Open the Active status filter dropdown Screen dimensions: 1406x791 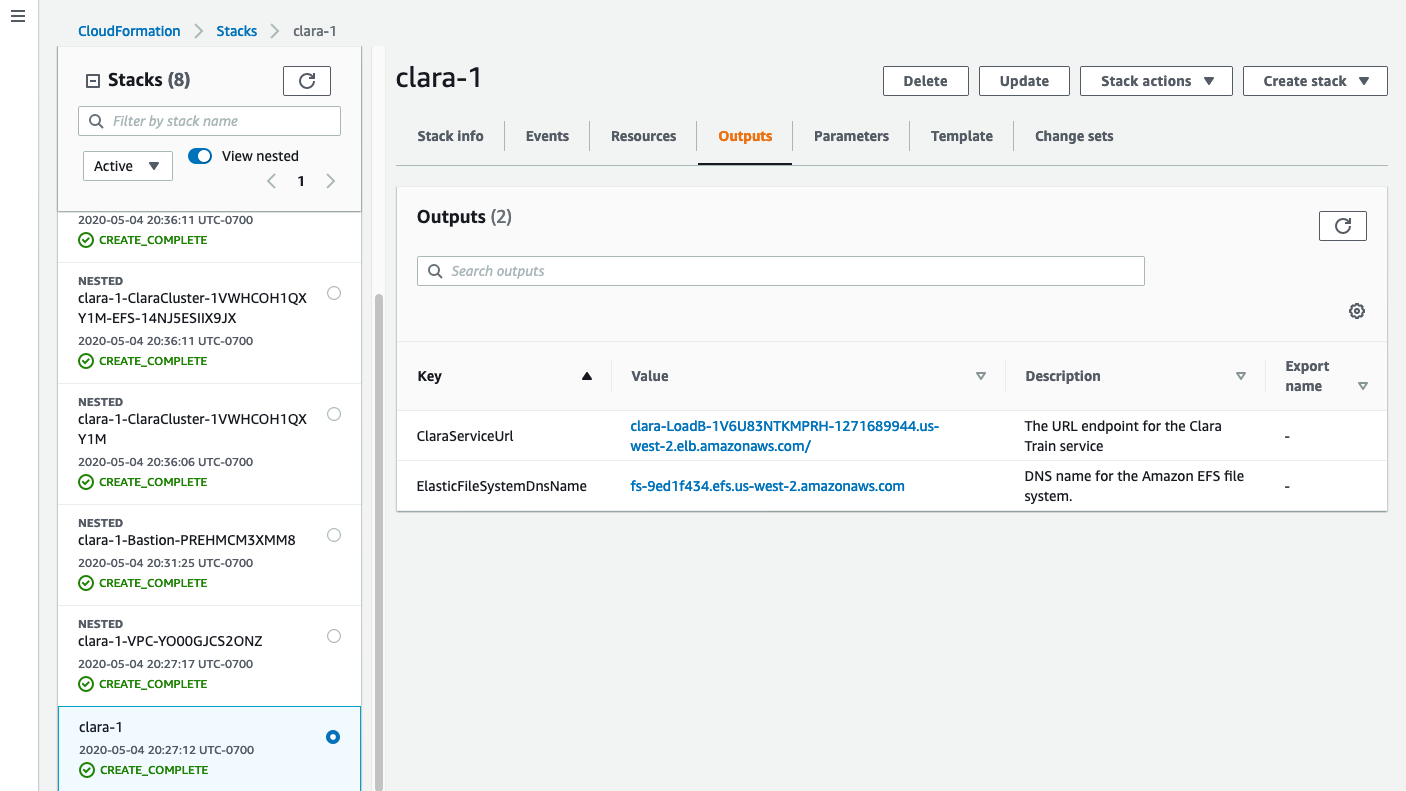click(x=128, y=166)
